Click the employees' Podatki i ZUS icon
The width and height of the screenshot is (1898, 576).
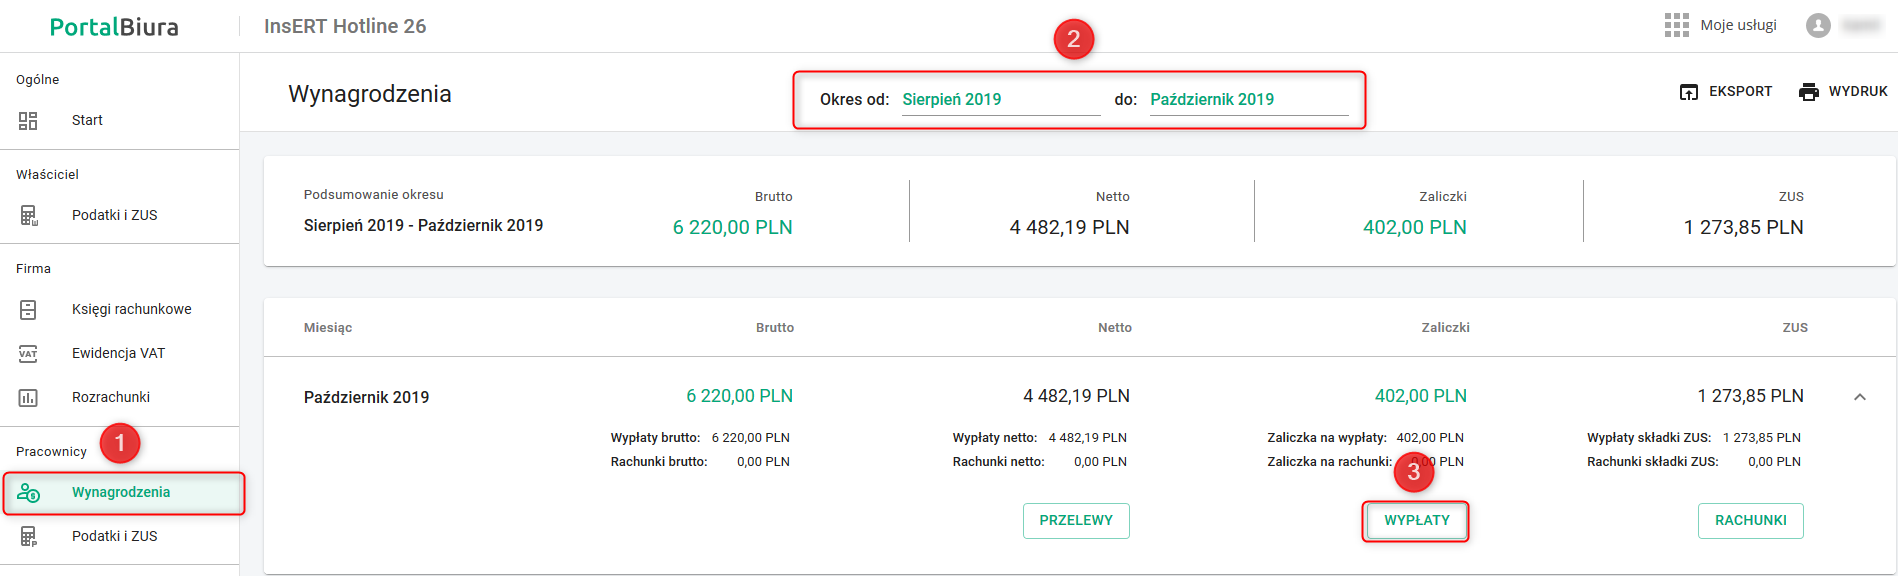28,537
